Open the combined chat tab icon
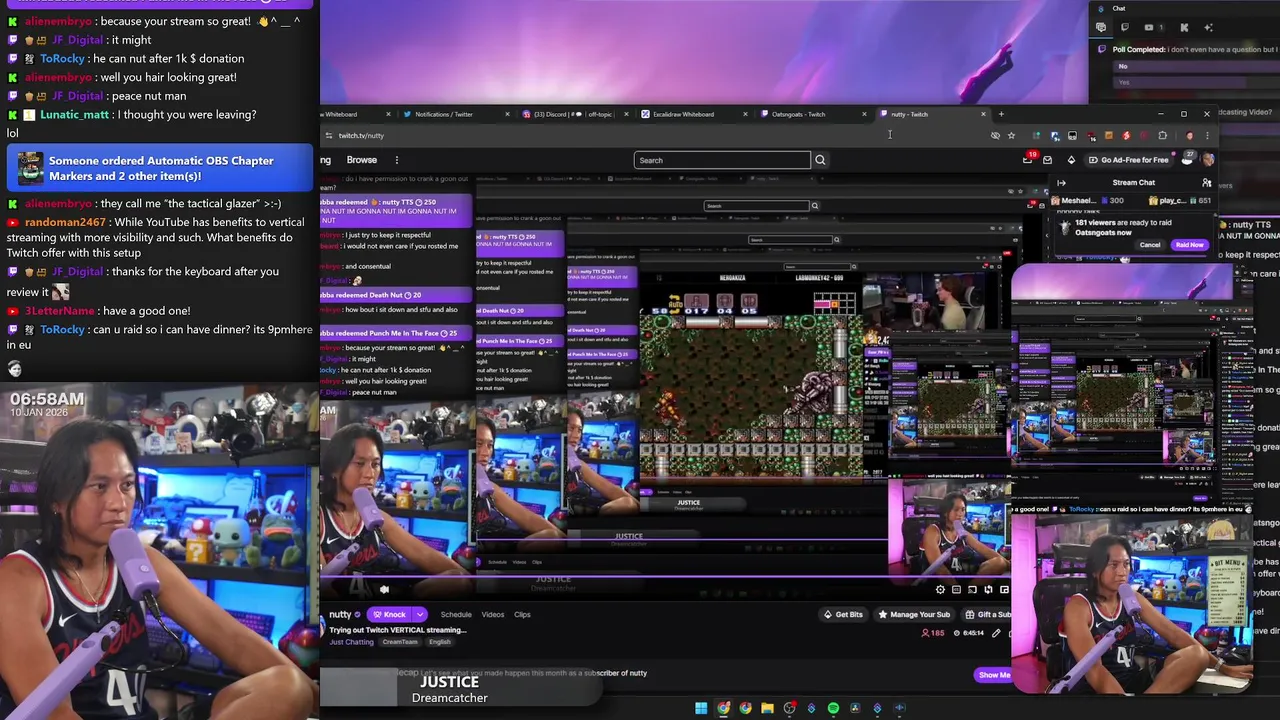This screenshot has width=1280, height=720. click(x=1101, y=27)
